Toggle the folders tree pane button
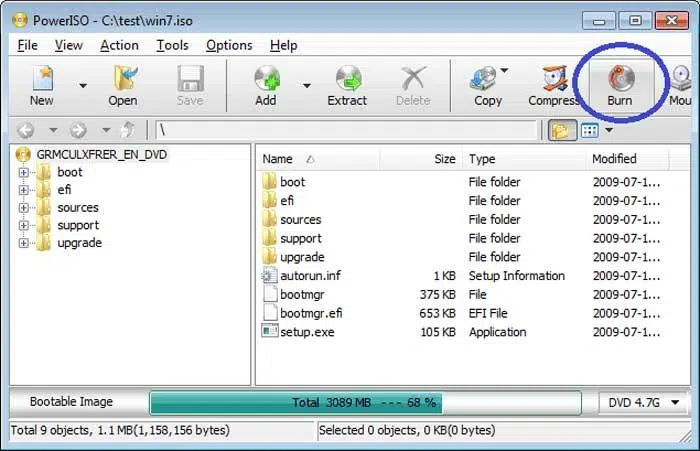 561,130
